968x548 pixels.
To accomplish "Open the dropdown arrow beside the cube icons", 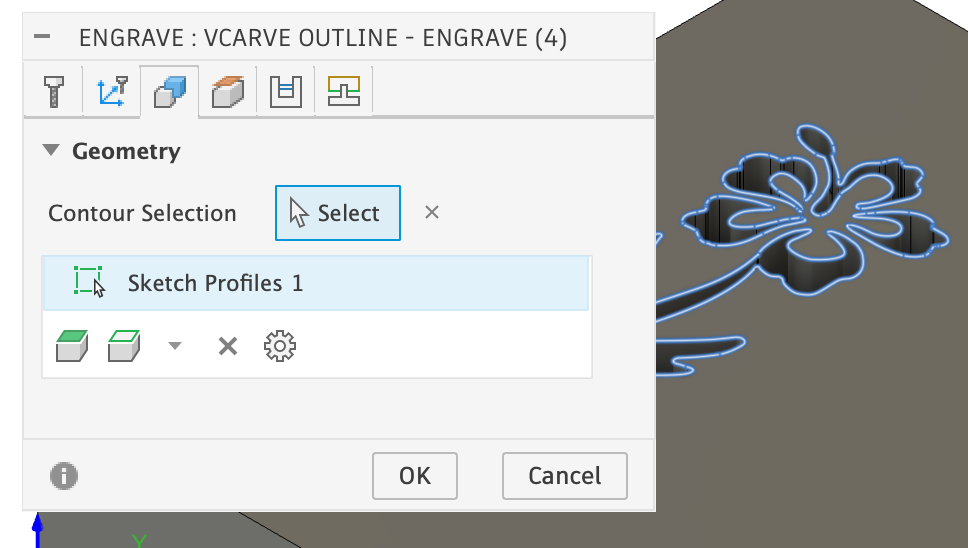I will pyautogui.click(x=175, y=346).
